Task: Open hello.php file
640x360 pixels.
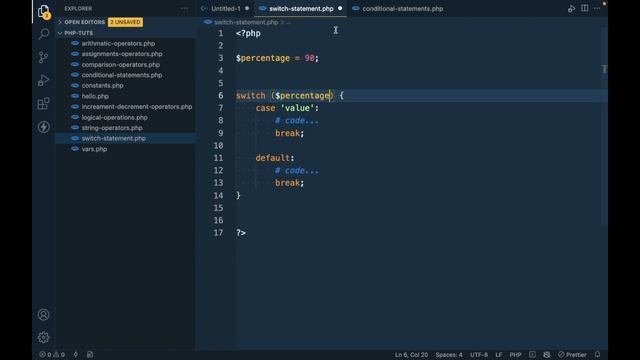Action: click(95, 96)
